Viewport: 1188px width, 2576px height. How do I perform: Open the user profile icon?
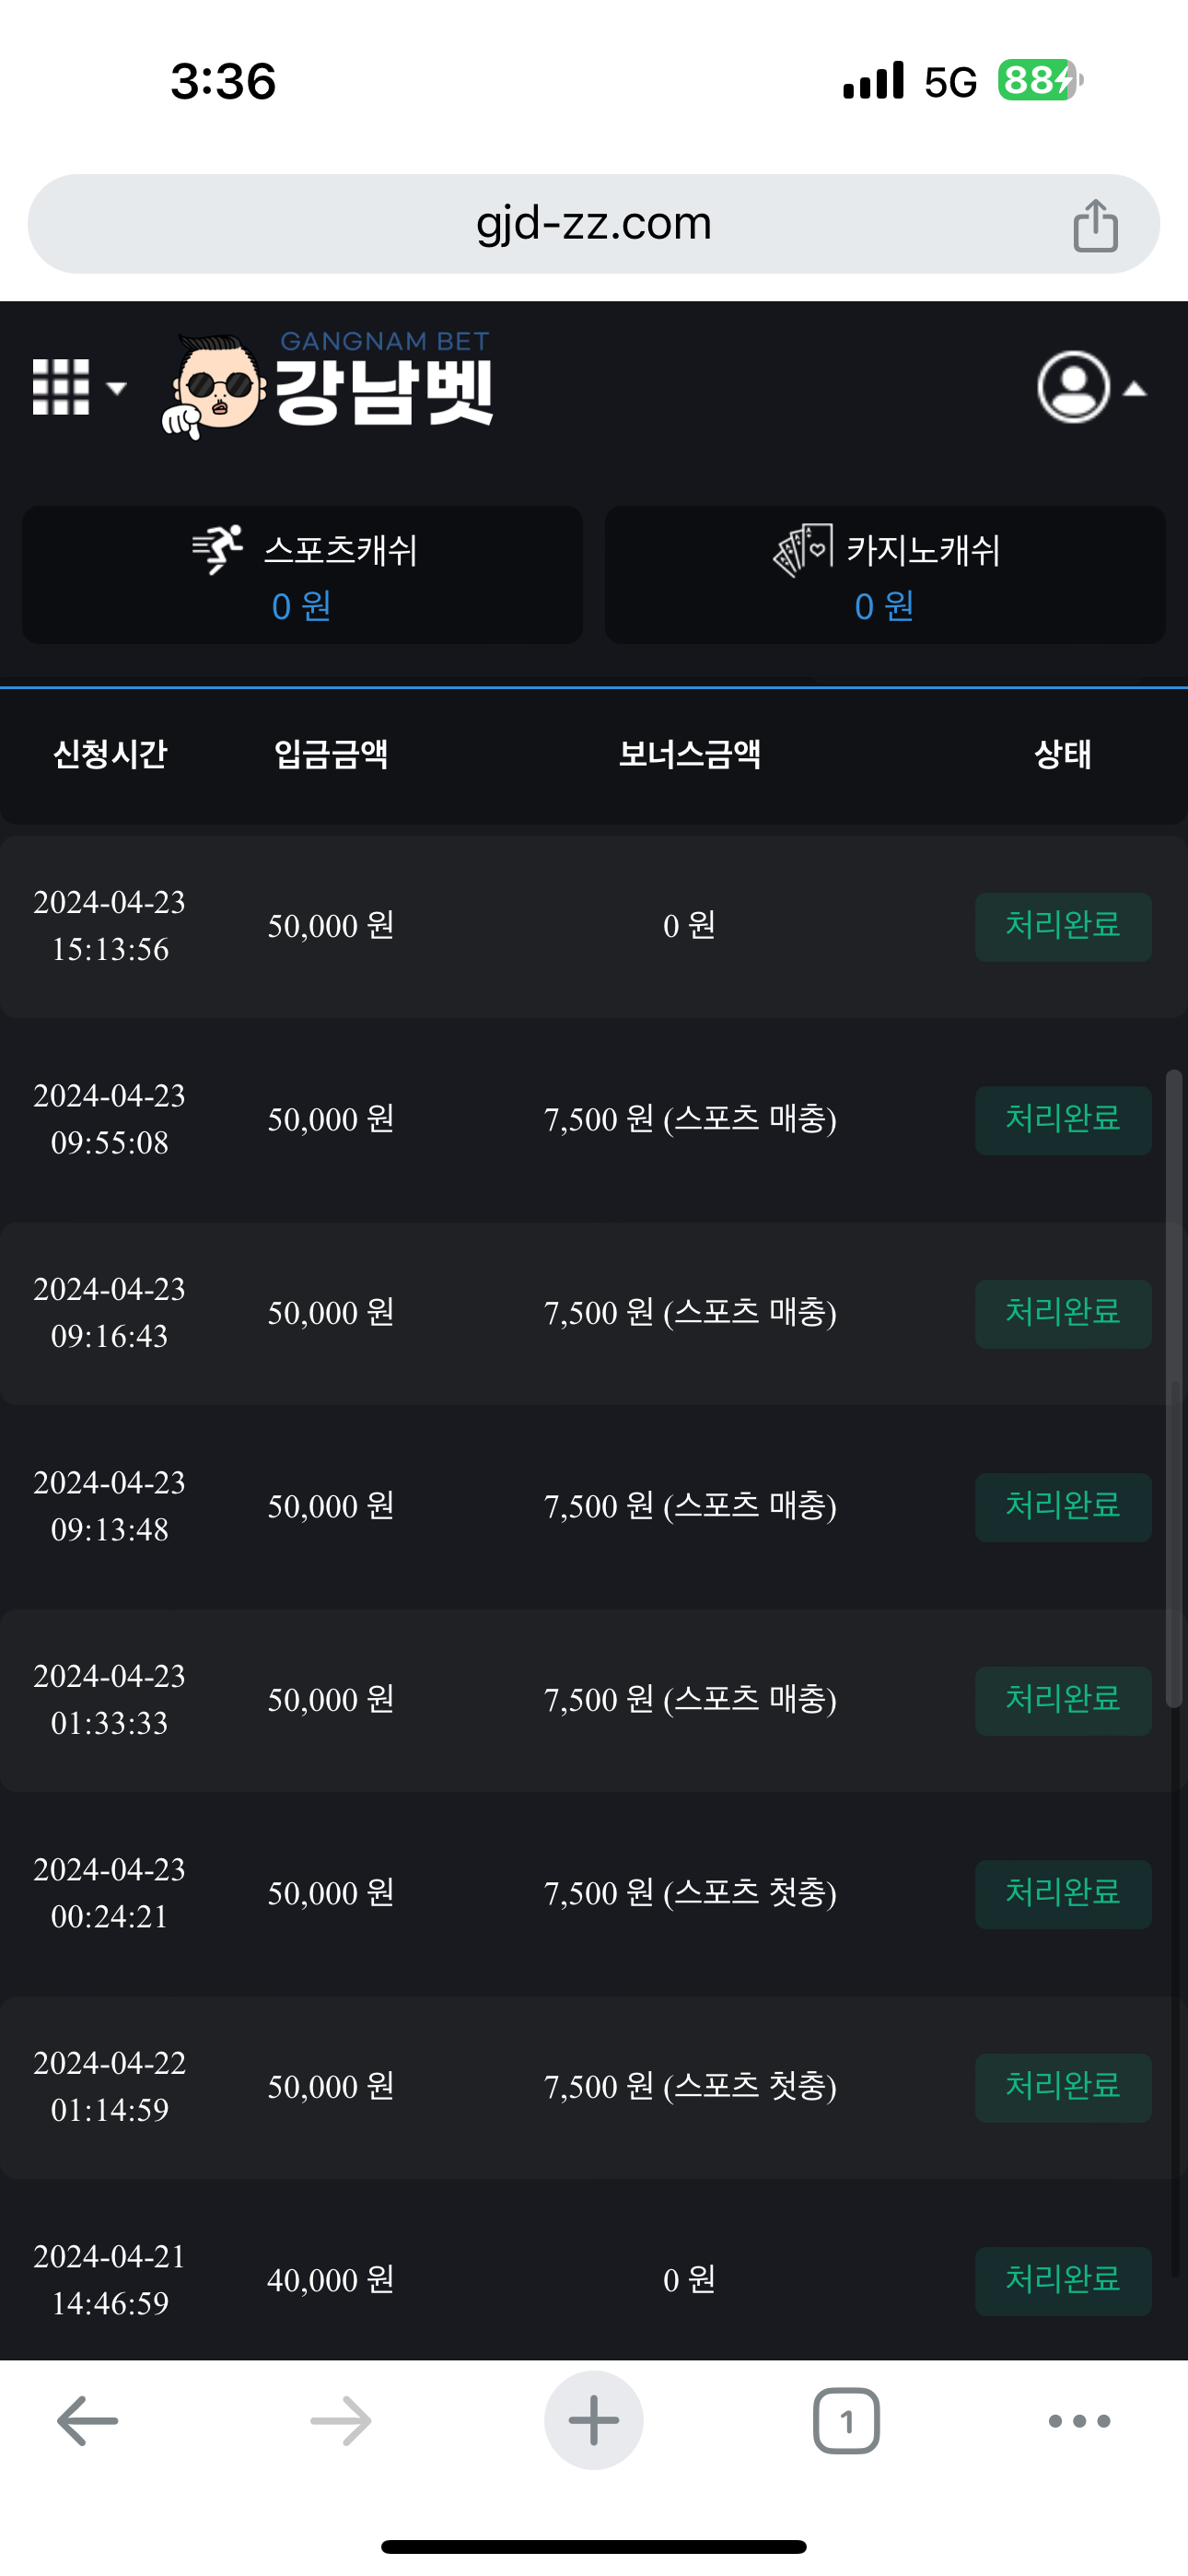click(1073, 387)
